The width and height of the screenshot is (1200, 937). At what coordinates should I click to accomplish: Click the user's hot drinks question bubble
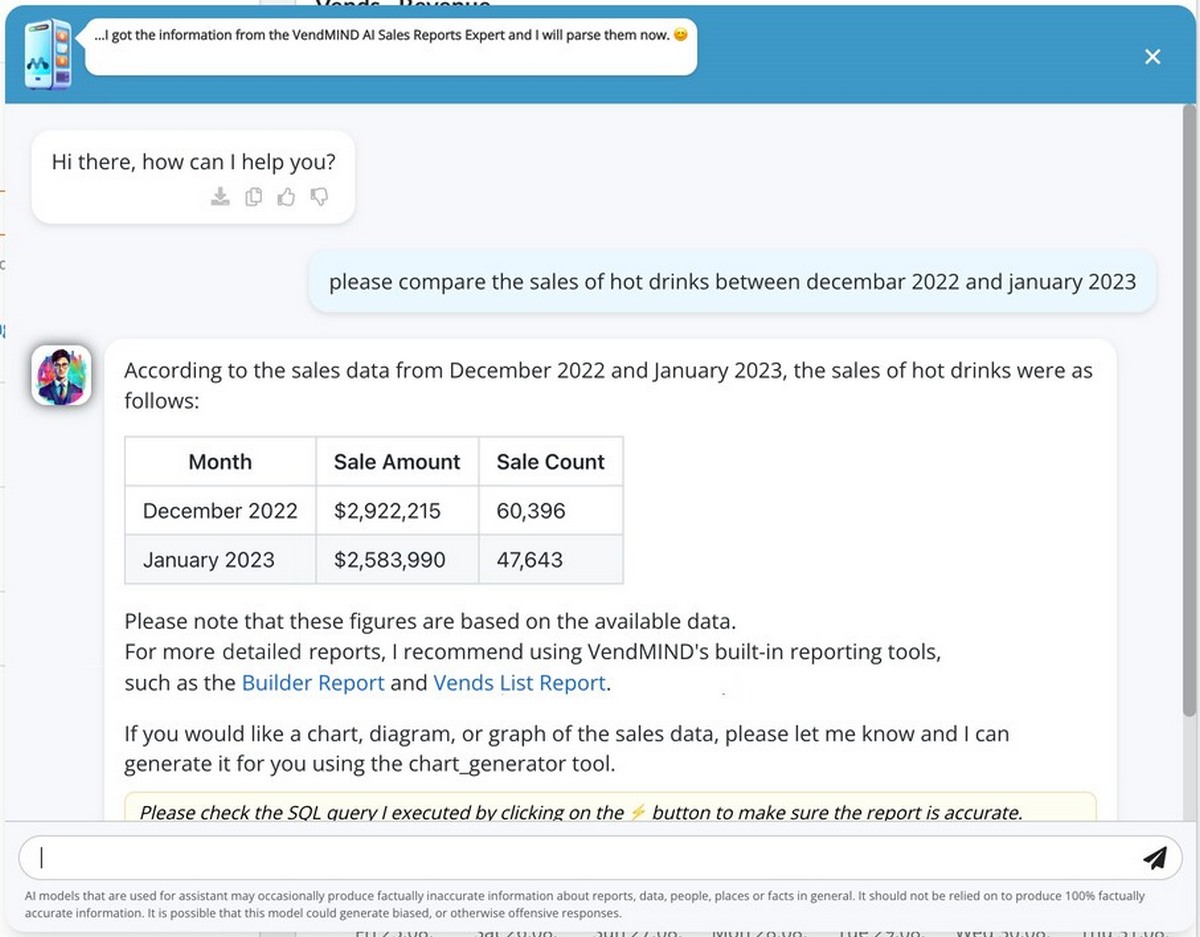click(x=732, y=282)
